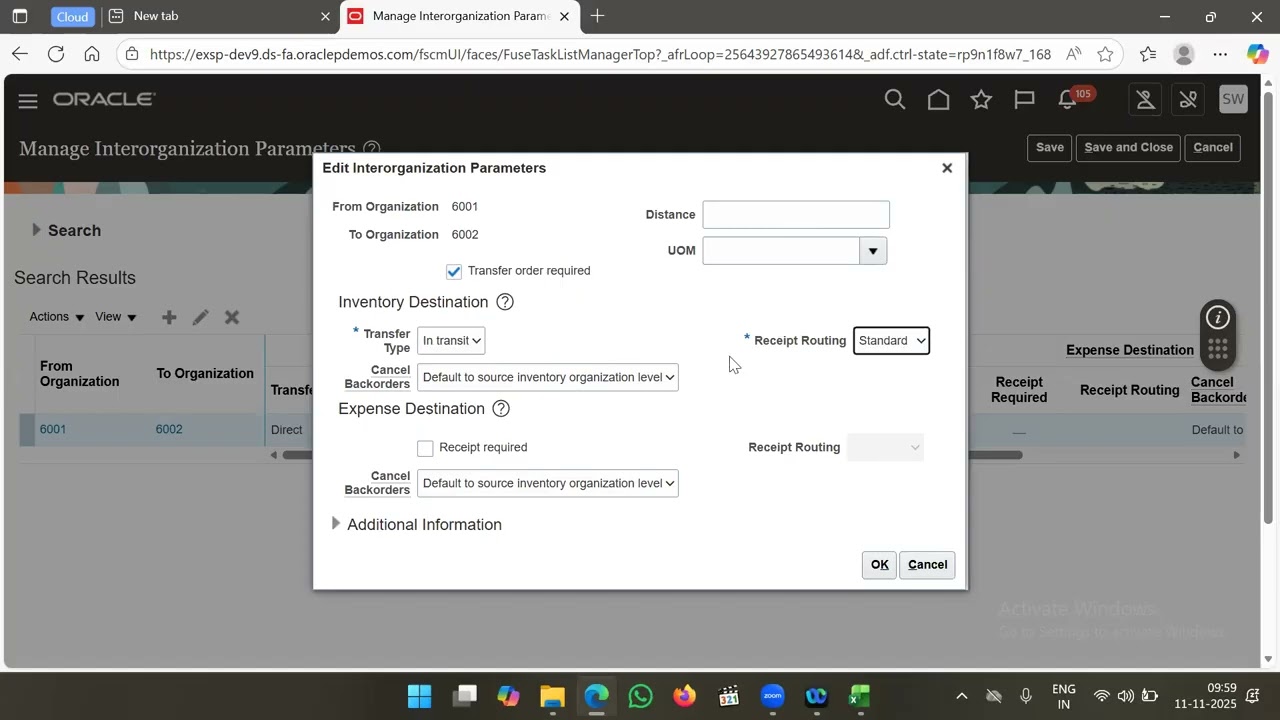Expand the Search section
Viewport: 1280px width, 720px height.
point(36,230)
